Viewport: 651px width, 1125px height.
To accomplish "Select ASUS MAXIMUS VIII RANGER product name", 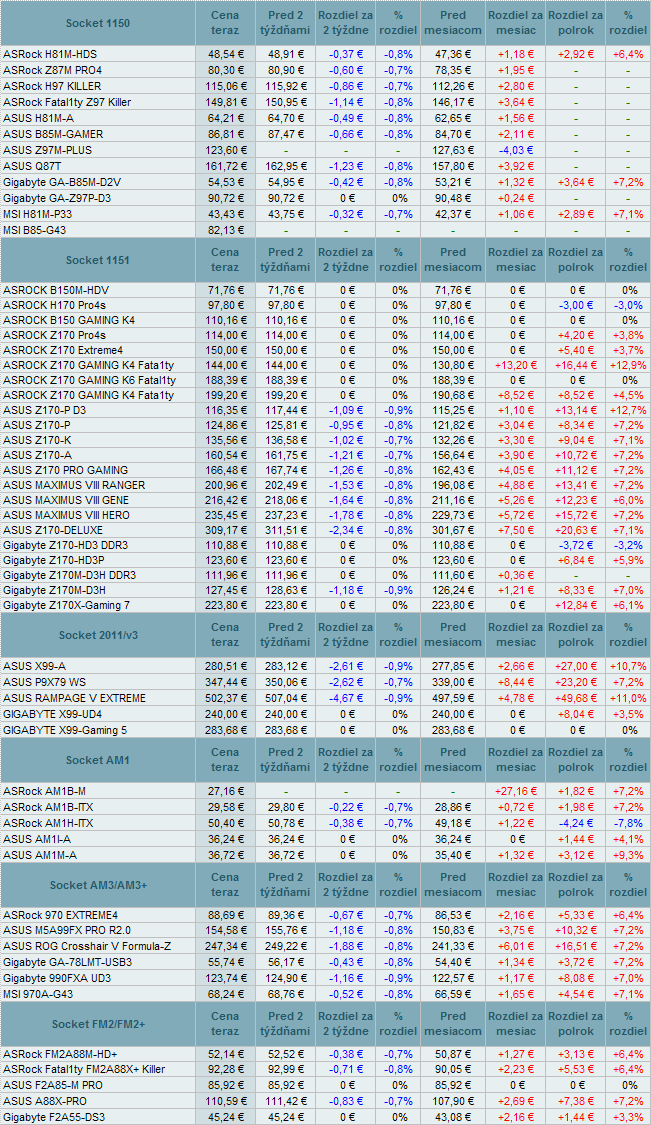I will (74, 485).
